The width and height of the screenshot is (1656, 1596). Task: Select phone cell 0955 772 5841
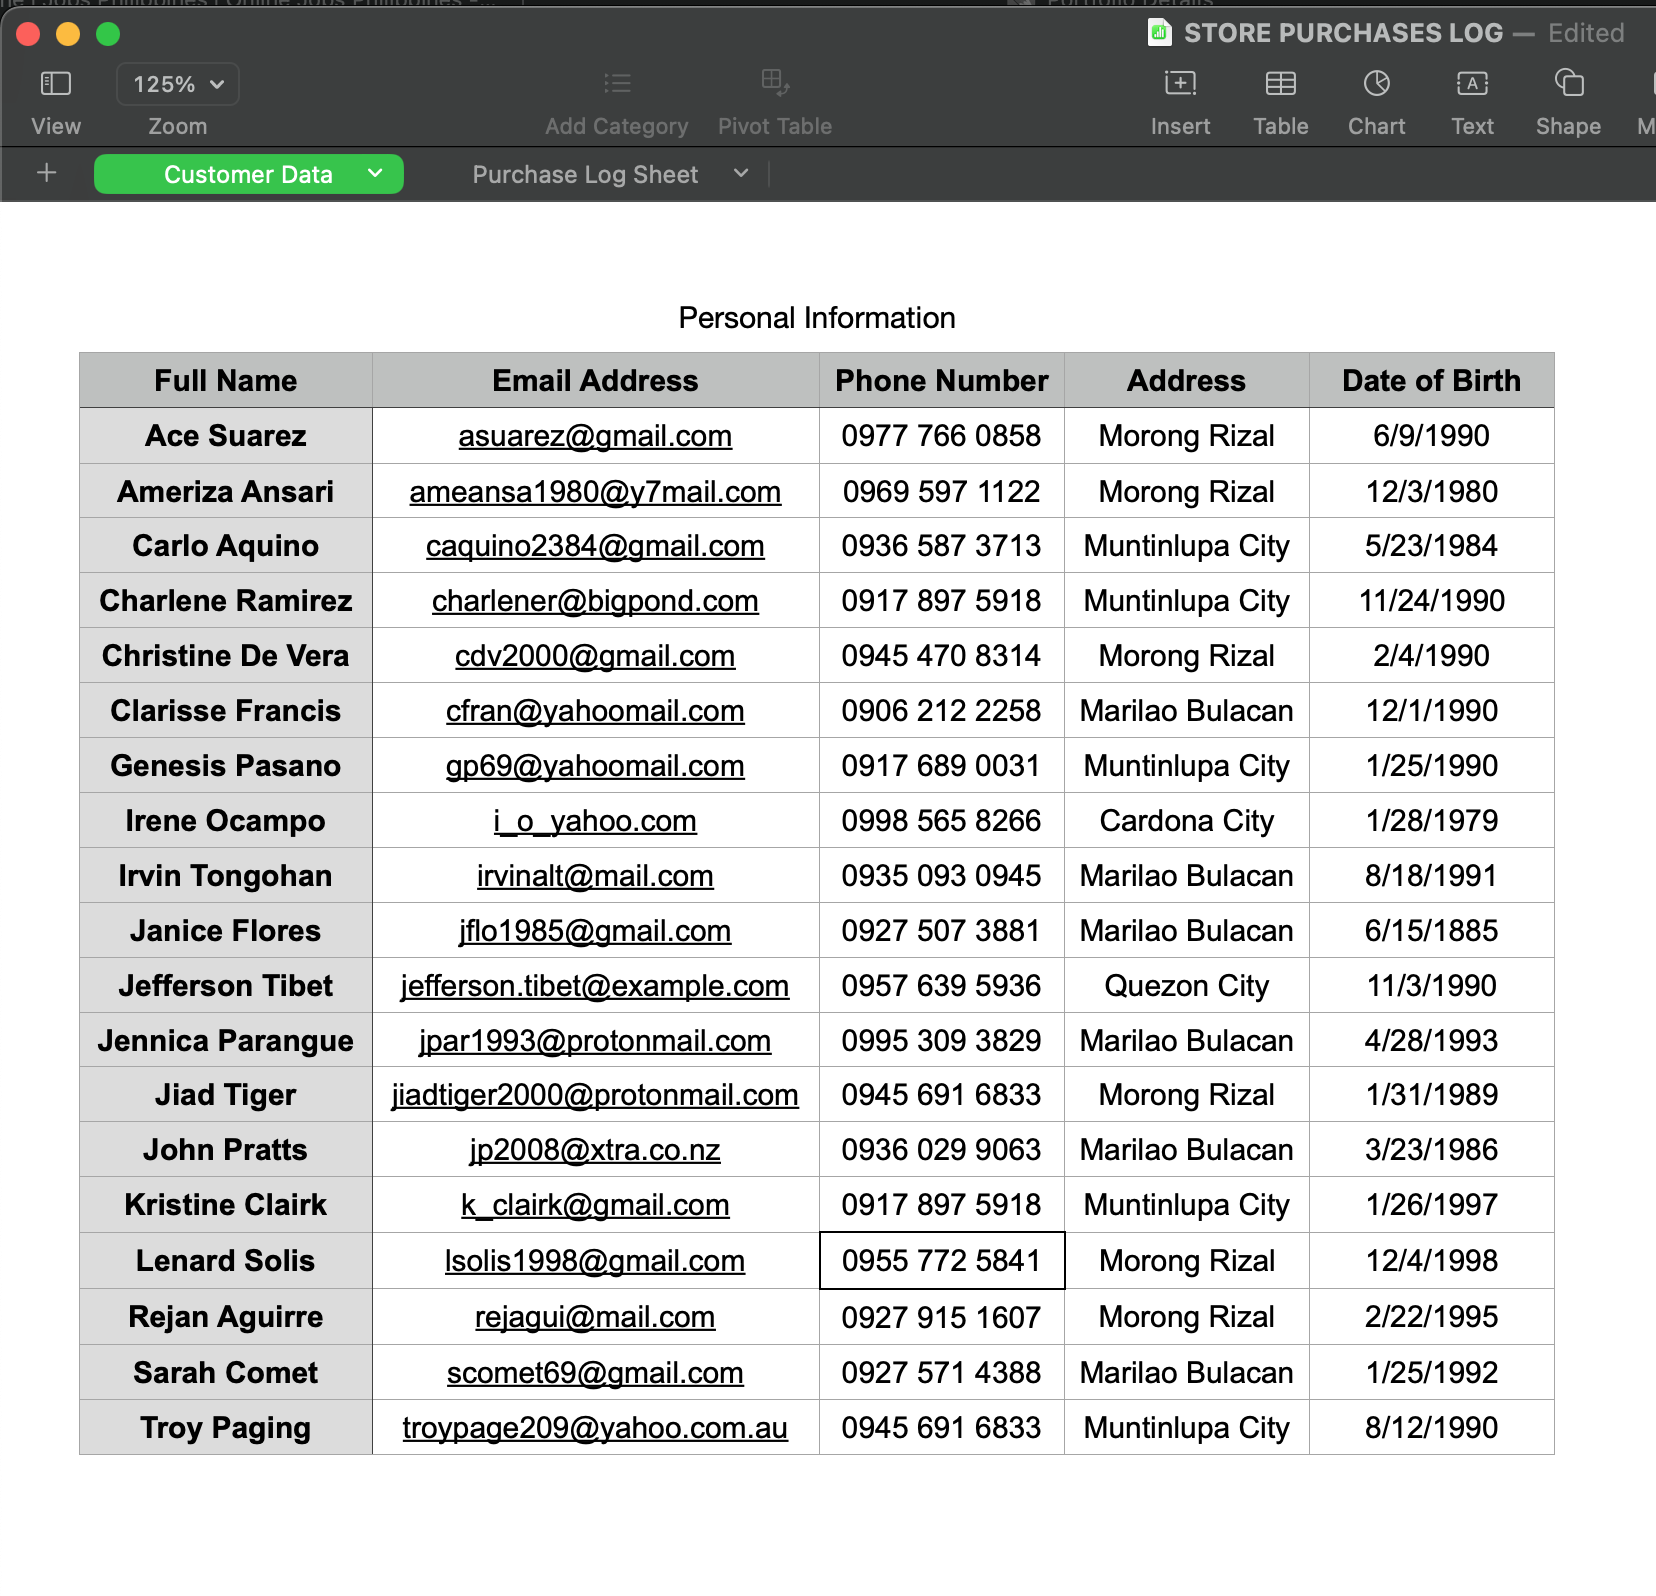pyautogui.click(x=942, y=1261)
